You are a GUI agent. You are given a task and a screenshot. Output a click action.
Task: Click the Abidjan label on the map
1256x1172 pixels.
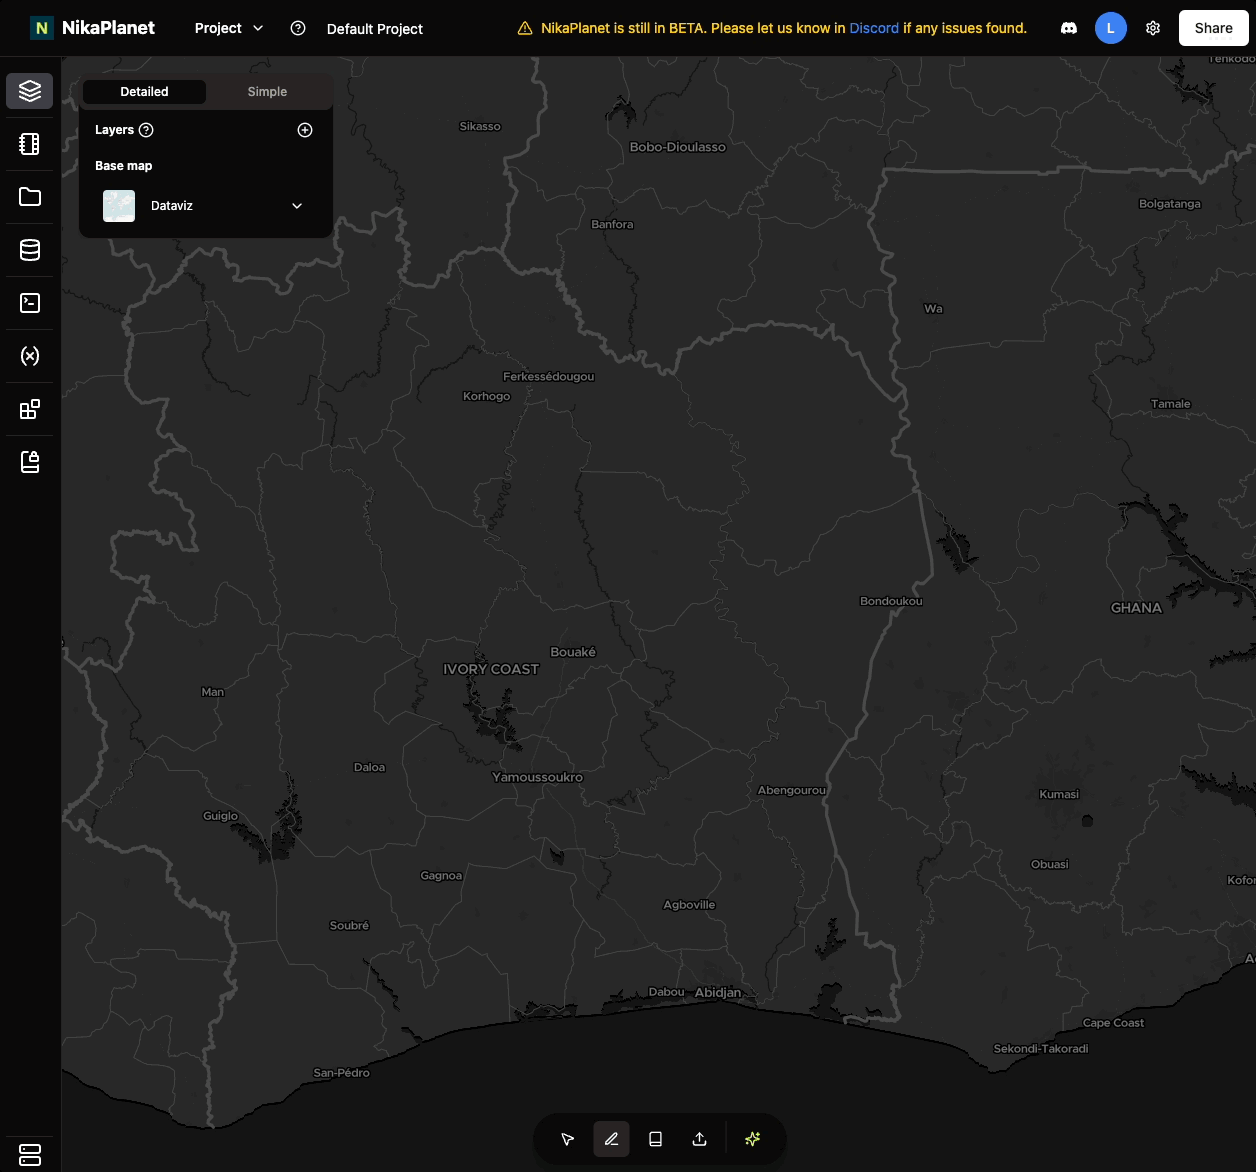pyautogui.click(x=718, y=992)
